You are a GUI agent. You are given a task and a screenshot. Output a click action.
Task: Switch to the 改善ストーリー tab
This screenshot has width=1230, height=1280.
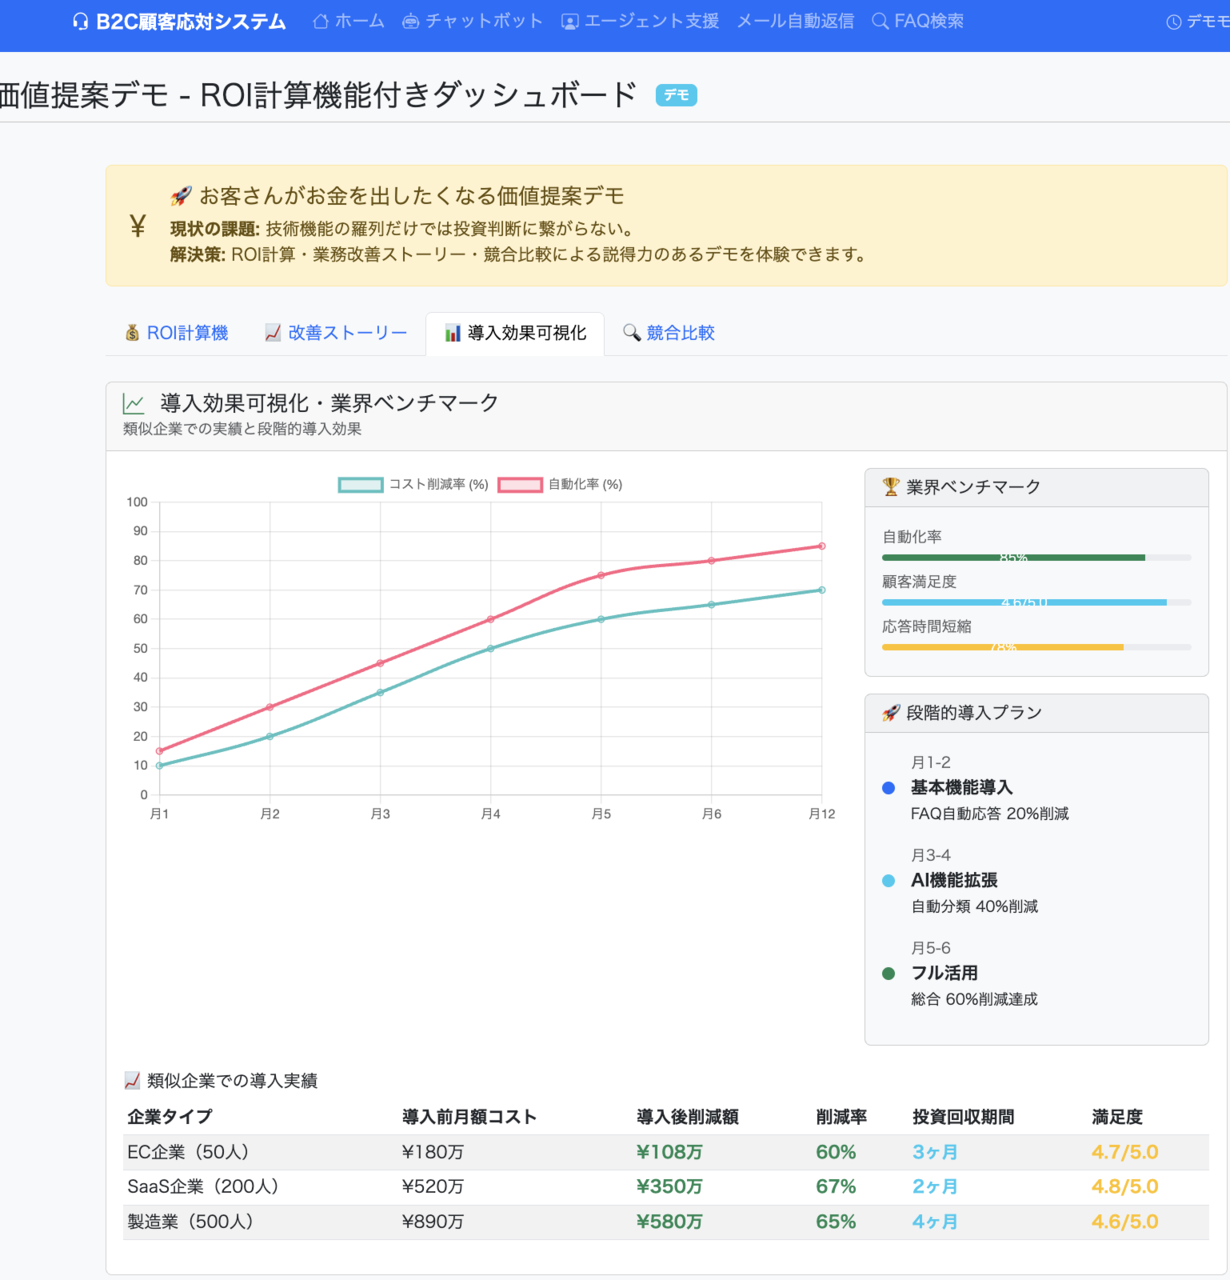338,332
